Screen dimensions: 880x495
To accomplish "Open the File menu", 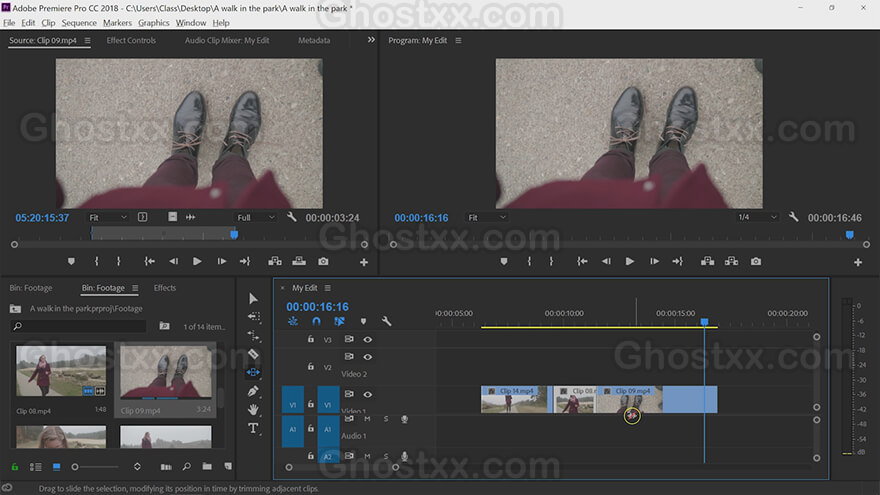I will tap(9, 23).
